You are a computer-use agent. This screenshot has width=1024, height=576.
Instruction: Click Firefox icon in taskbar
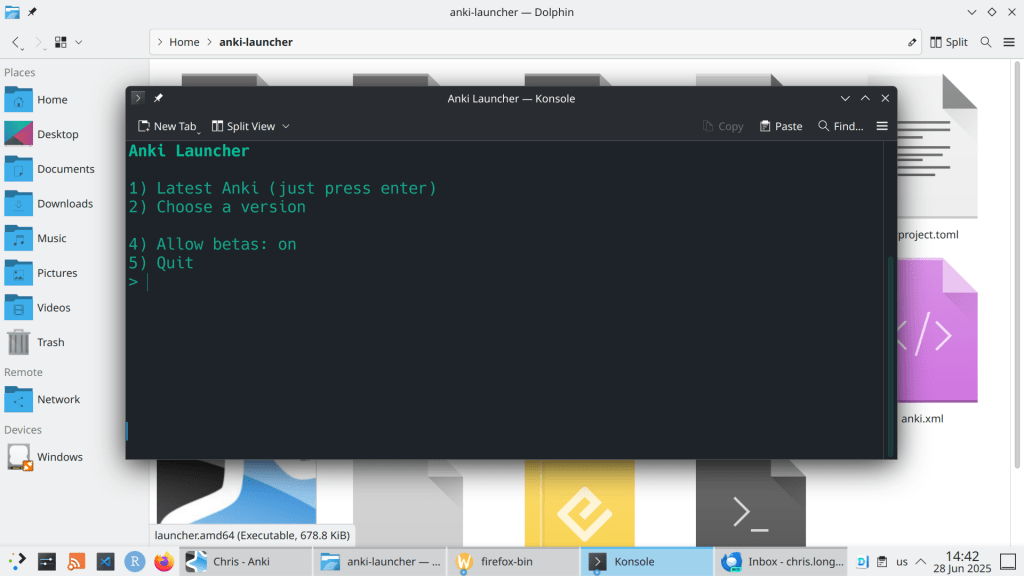coord(164,562)
